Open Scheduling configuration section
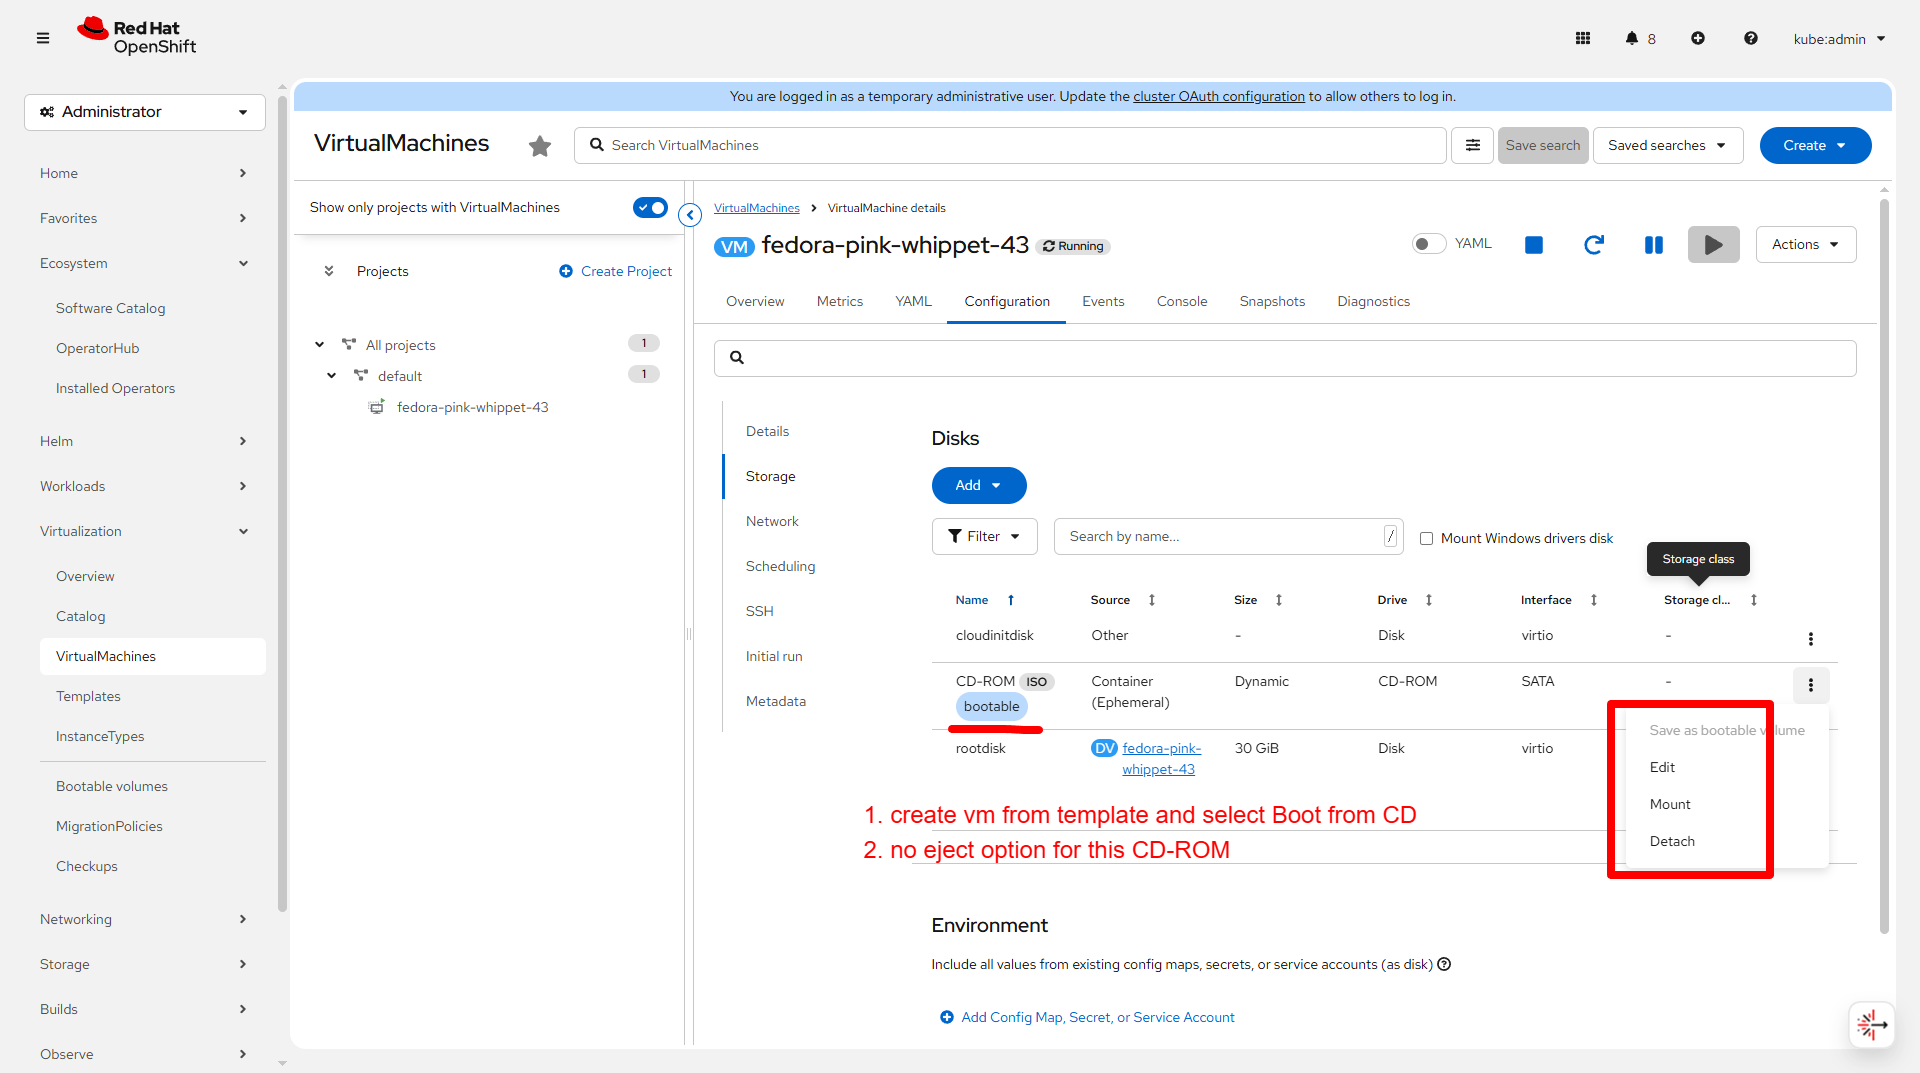This screenshot has width=1920, height=1073. coord(780,566)
